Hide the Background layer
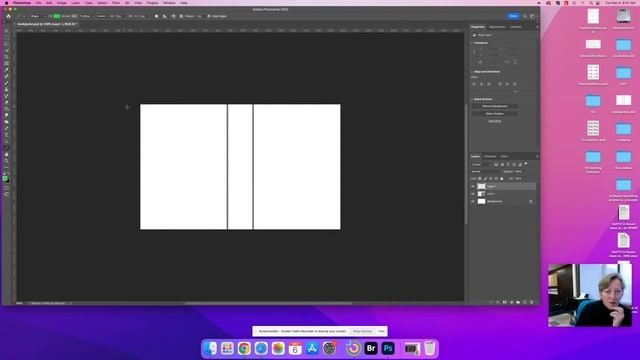 [473, 201]
